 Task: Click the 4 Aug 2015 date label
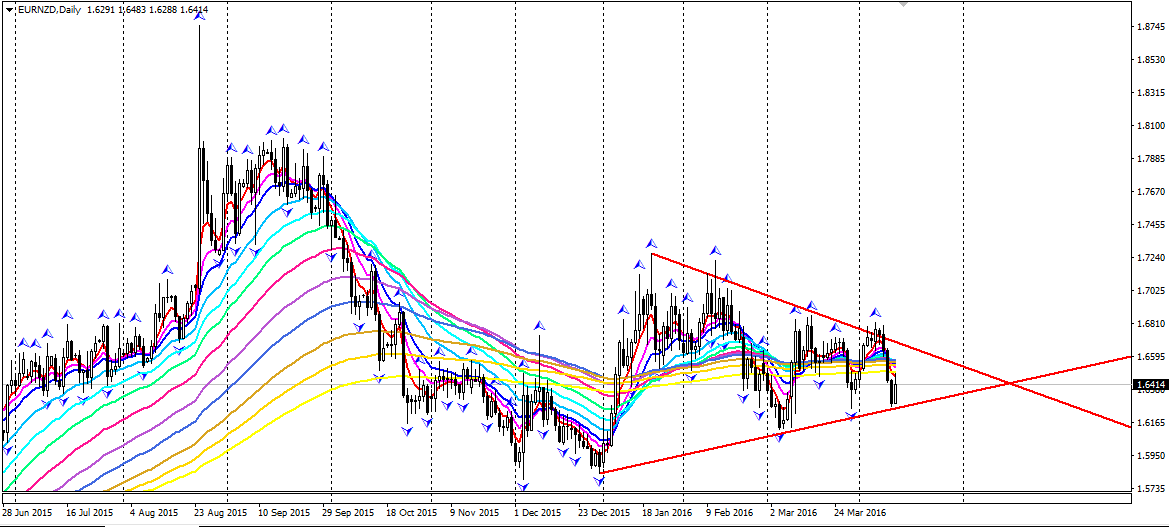point(154,514)
